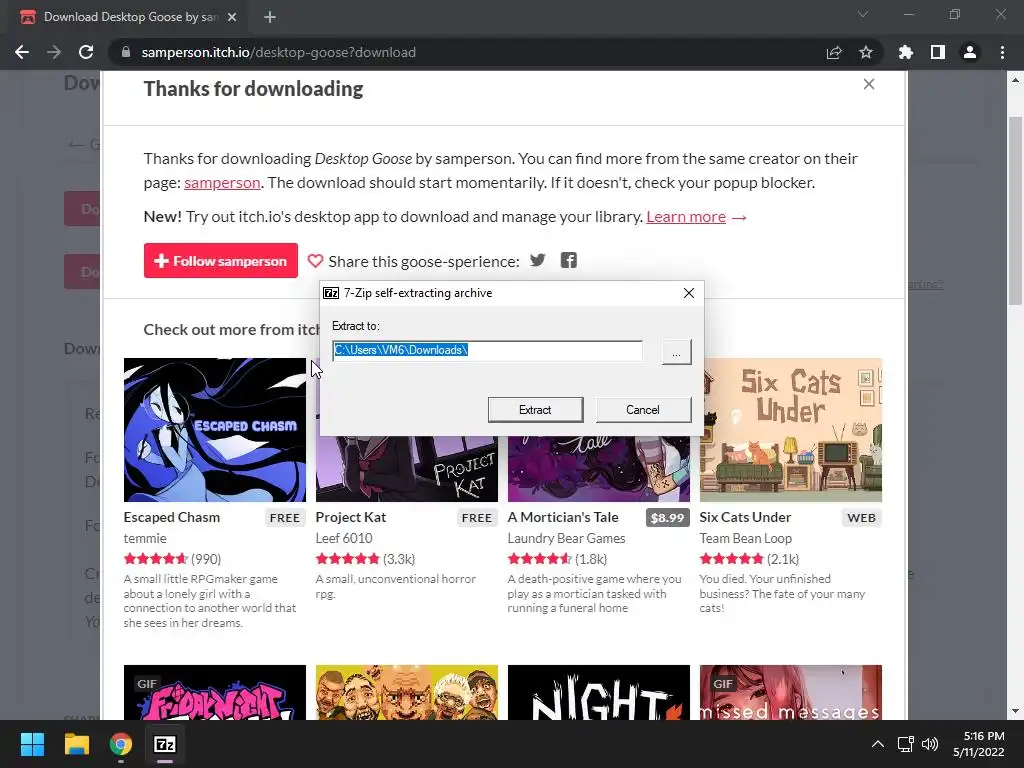Share on Twitter icon
Screen dimensions: 1024x768
point(537,261)
